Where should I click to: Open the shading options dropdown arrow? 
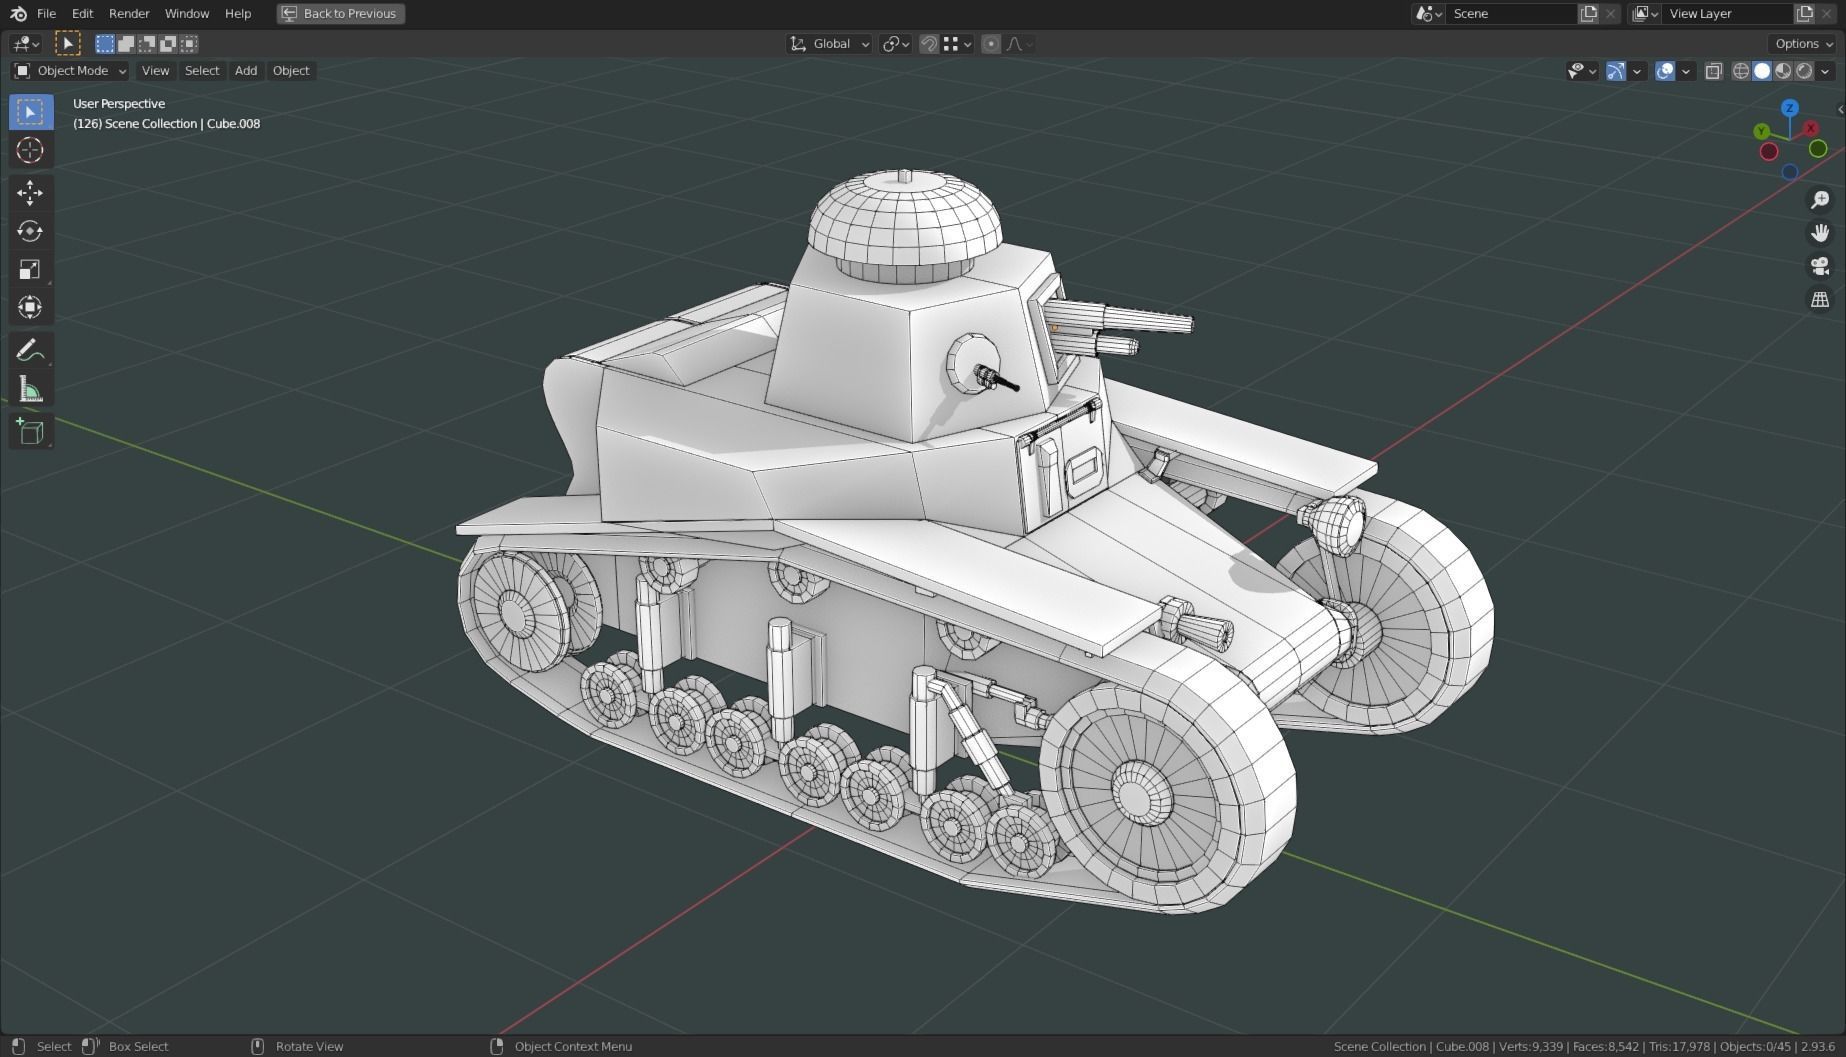click(1826, 71)
